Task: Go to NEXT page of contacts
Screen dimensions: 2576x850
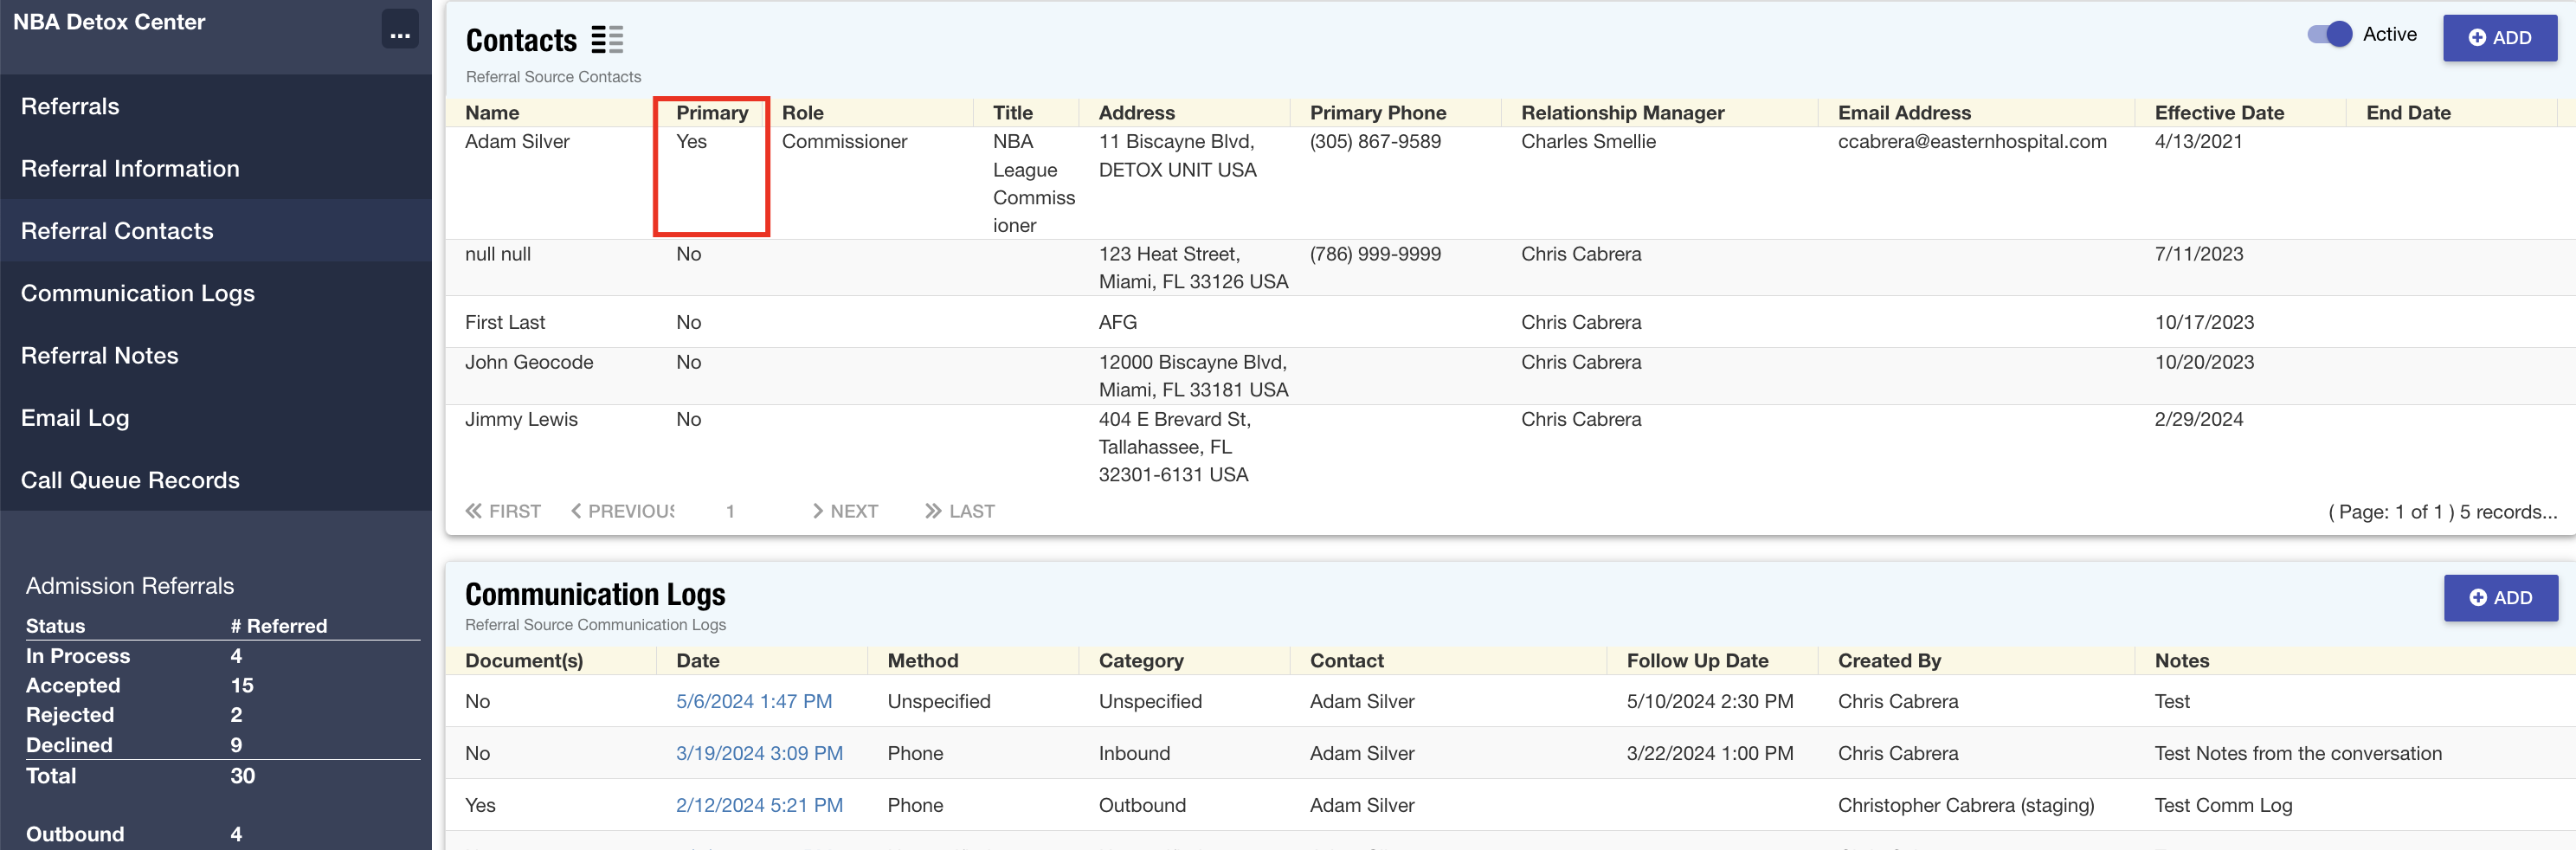Action: 845,511
